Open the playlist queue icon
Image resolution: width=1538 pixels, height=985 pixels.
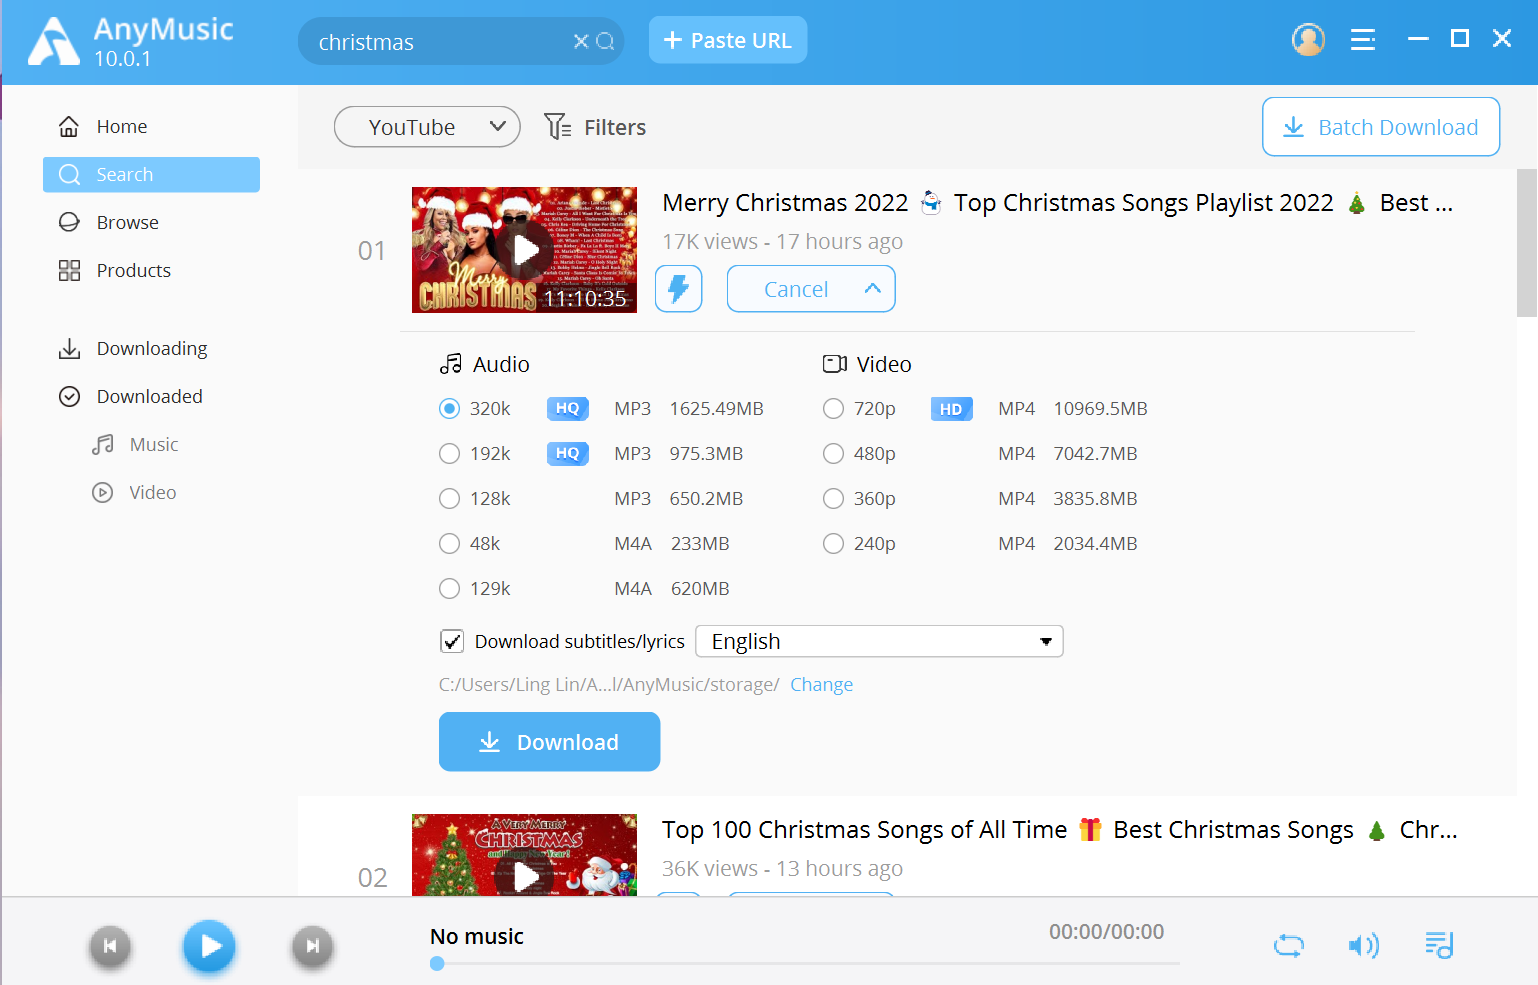1439,945
